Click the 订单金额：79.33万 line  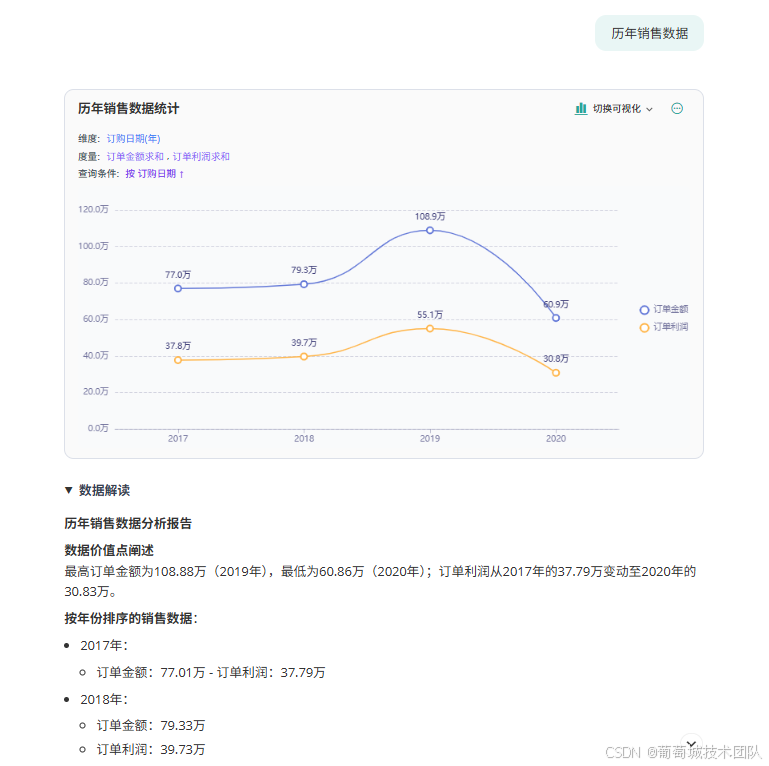pos(151,725)
